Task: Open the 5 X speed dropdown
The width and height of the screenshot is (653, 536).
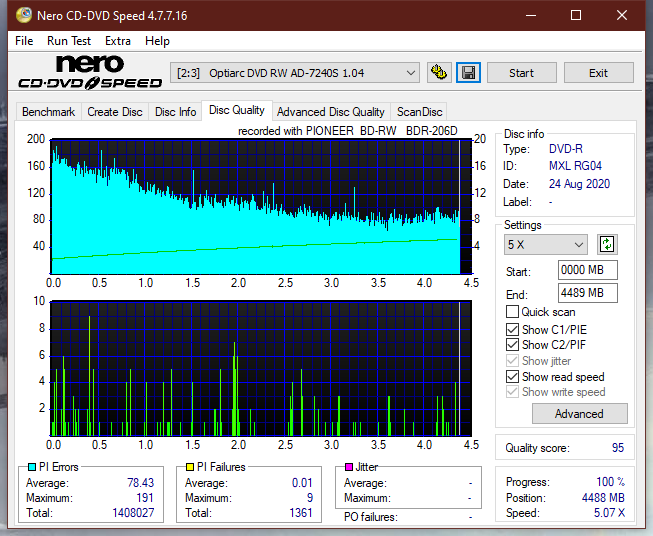Action: [546, 244]
